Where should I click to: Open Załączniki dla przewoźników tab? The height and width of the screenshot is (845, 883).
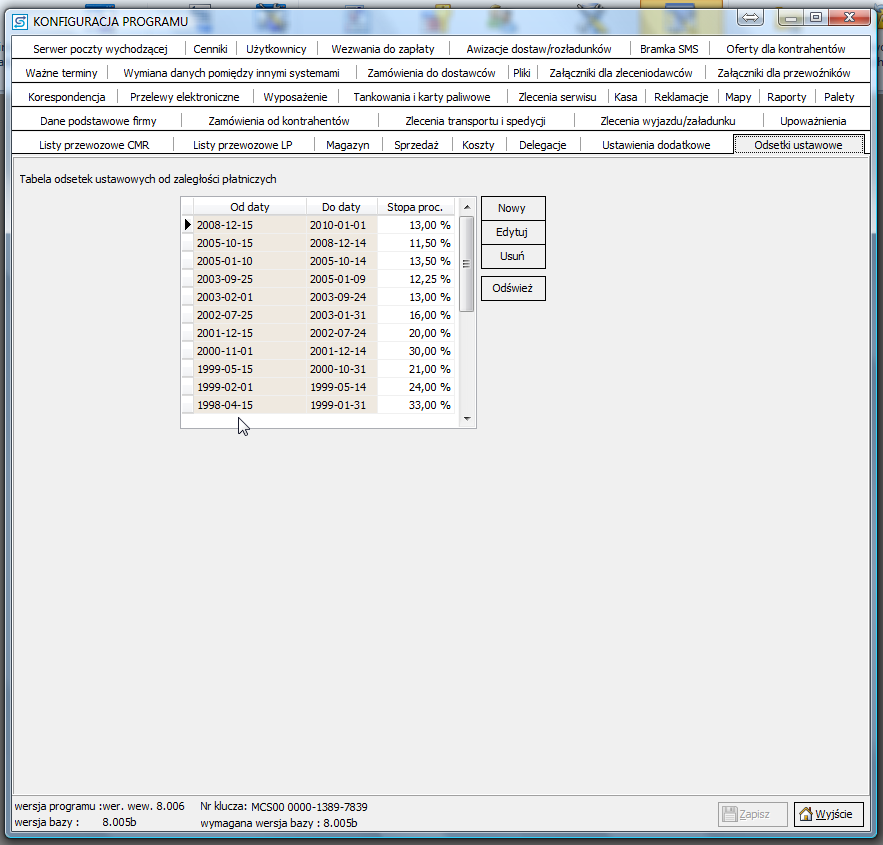(784, 73)
